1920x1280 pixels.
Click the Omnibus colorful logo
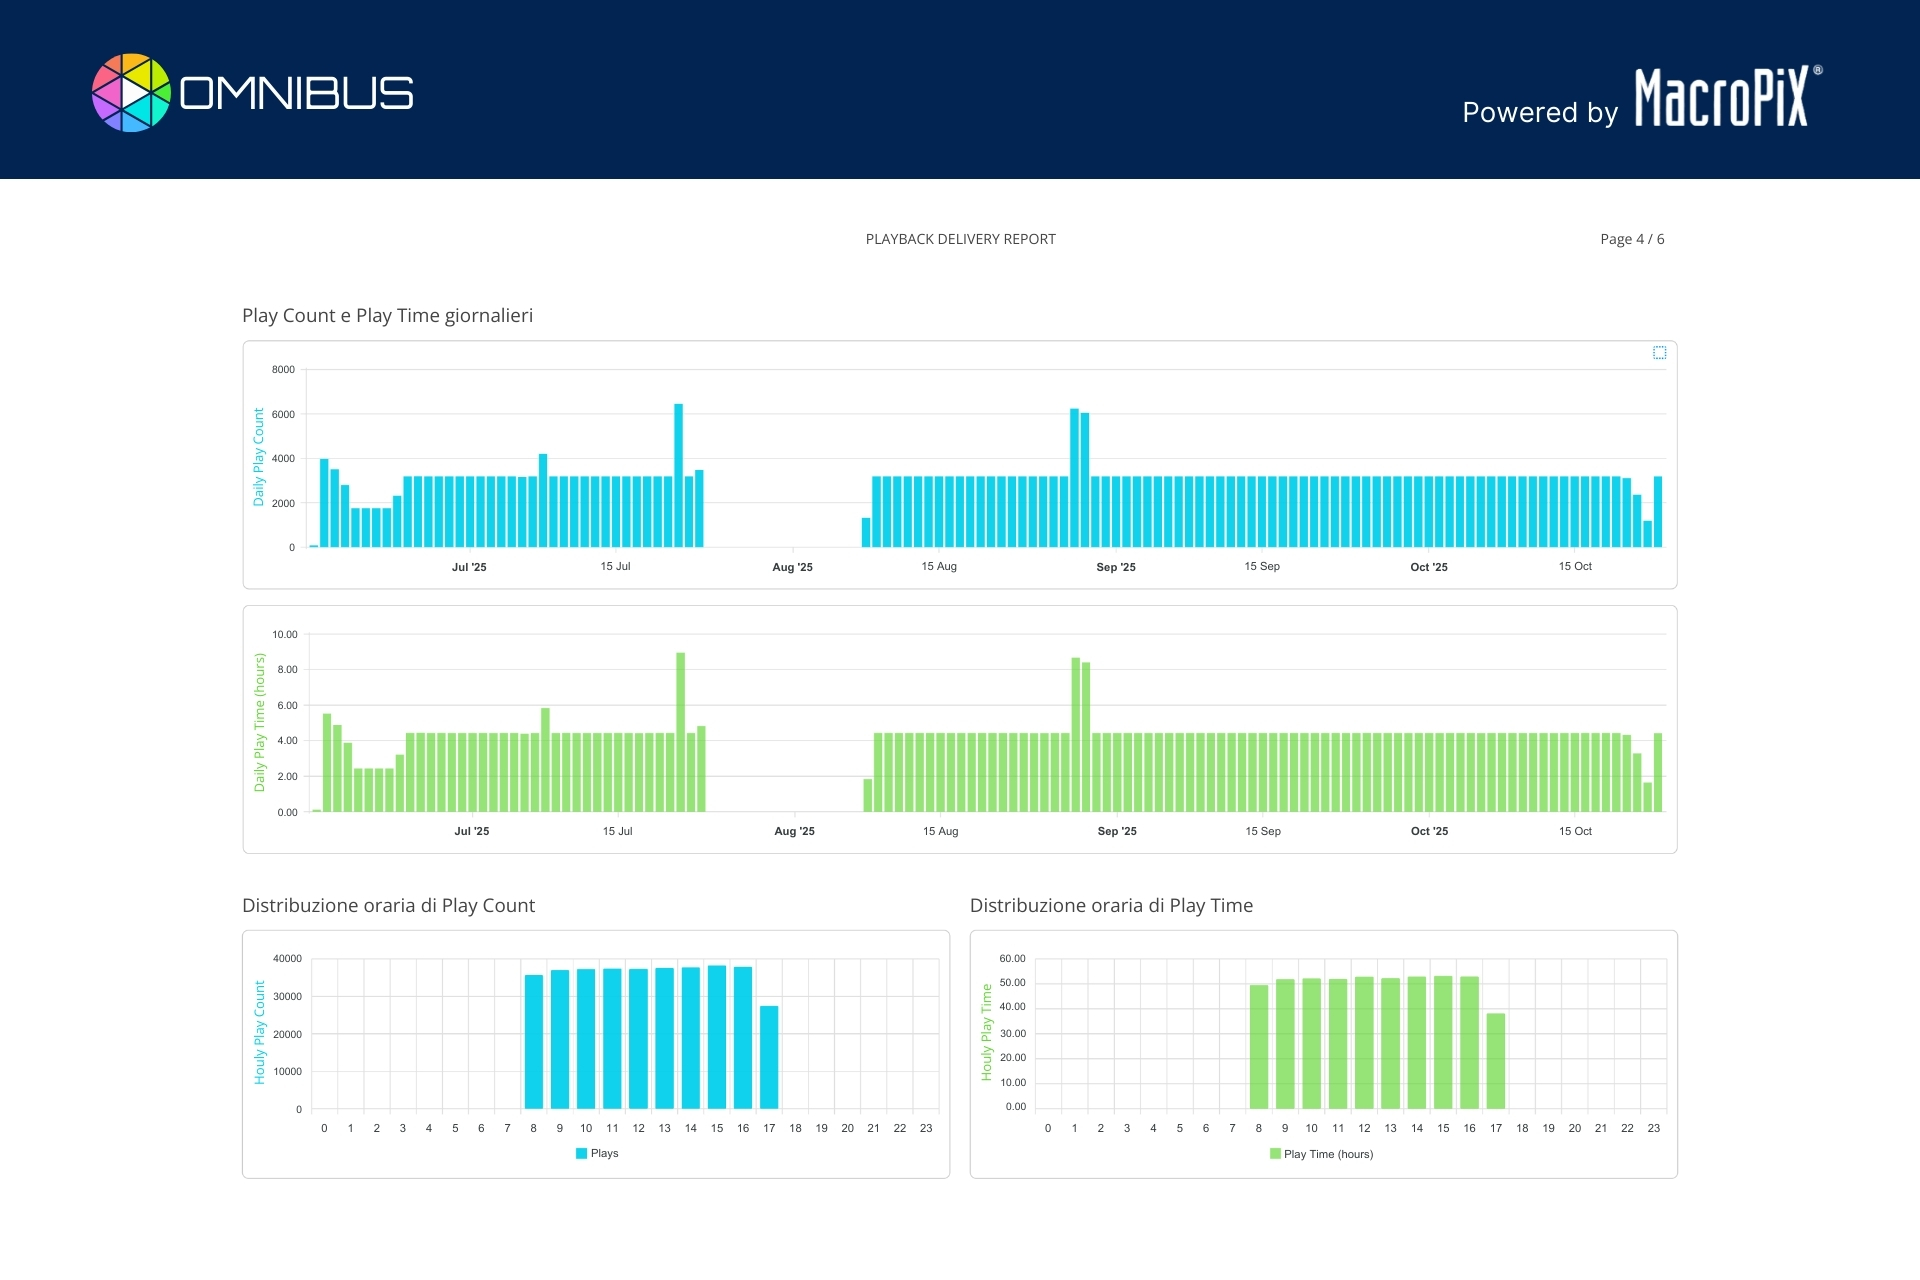pos(132,93)
